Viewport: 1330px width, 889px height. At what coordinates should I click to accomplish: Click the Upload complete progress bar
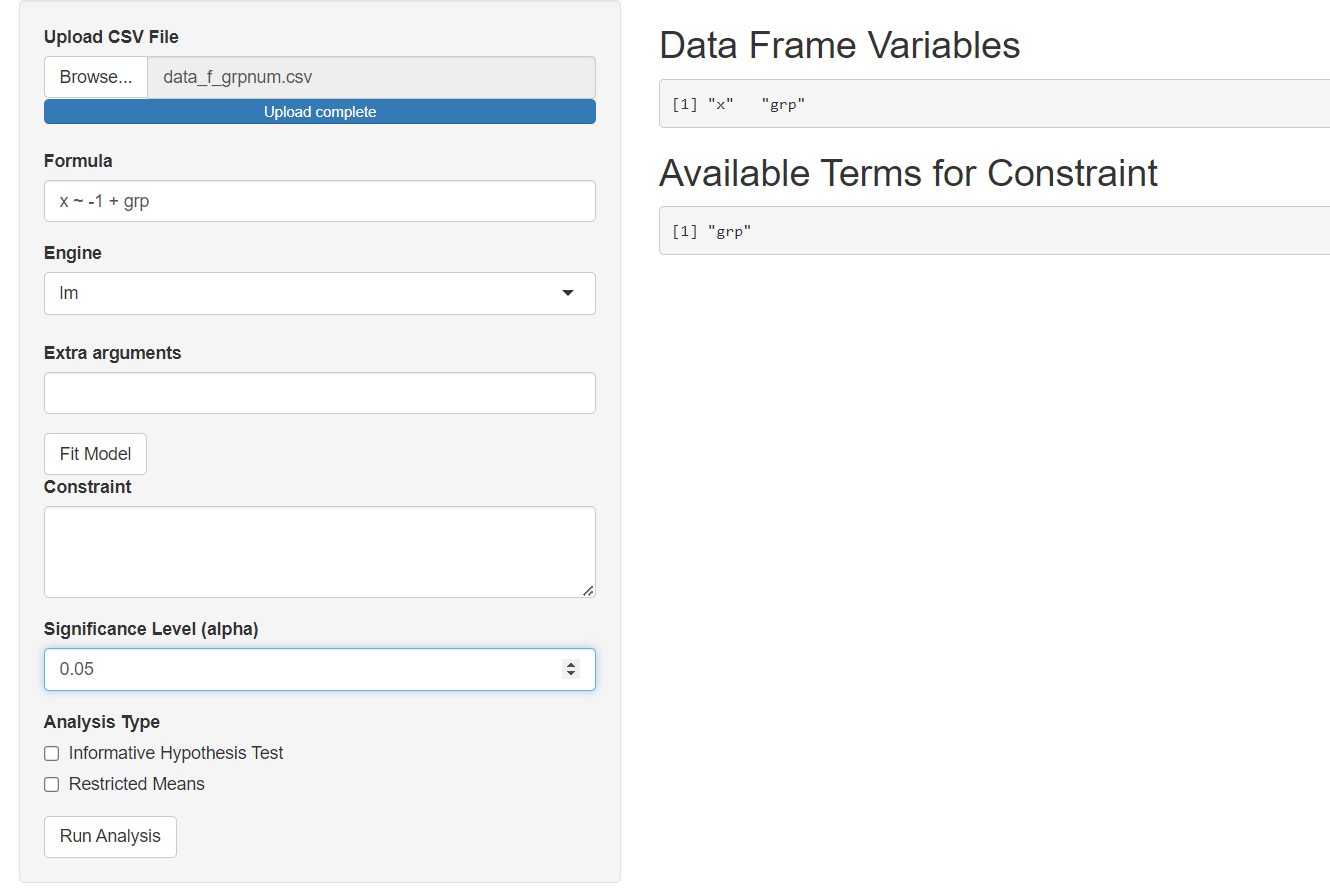tap(320, 112)
